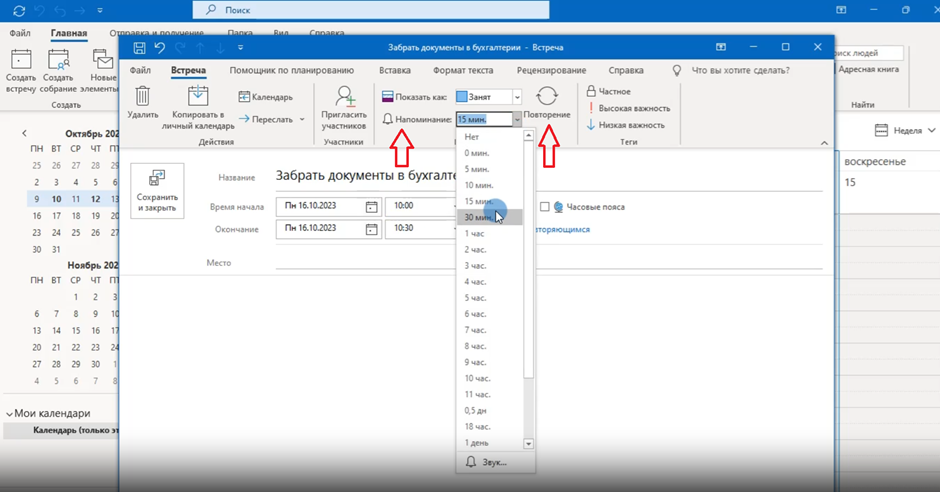Screen dimensions: 940x492
Task: Click the Delete meeting trash icon
Action: tap(143, 97)
